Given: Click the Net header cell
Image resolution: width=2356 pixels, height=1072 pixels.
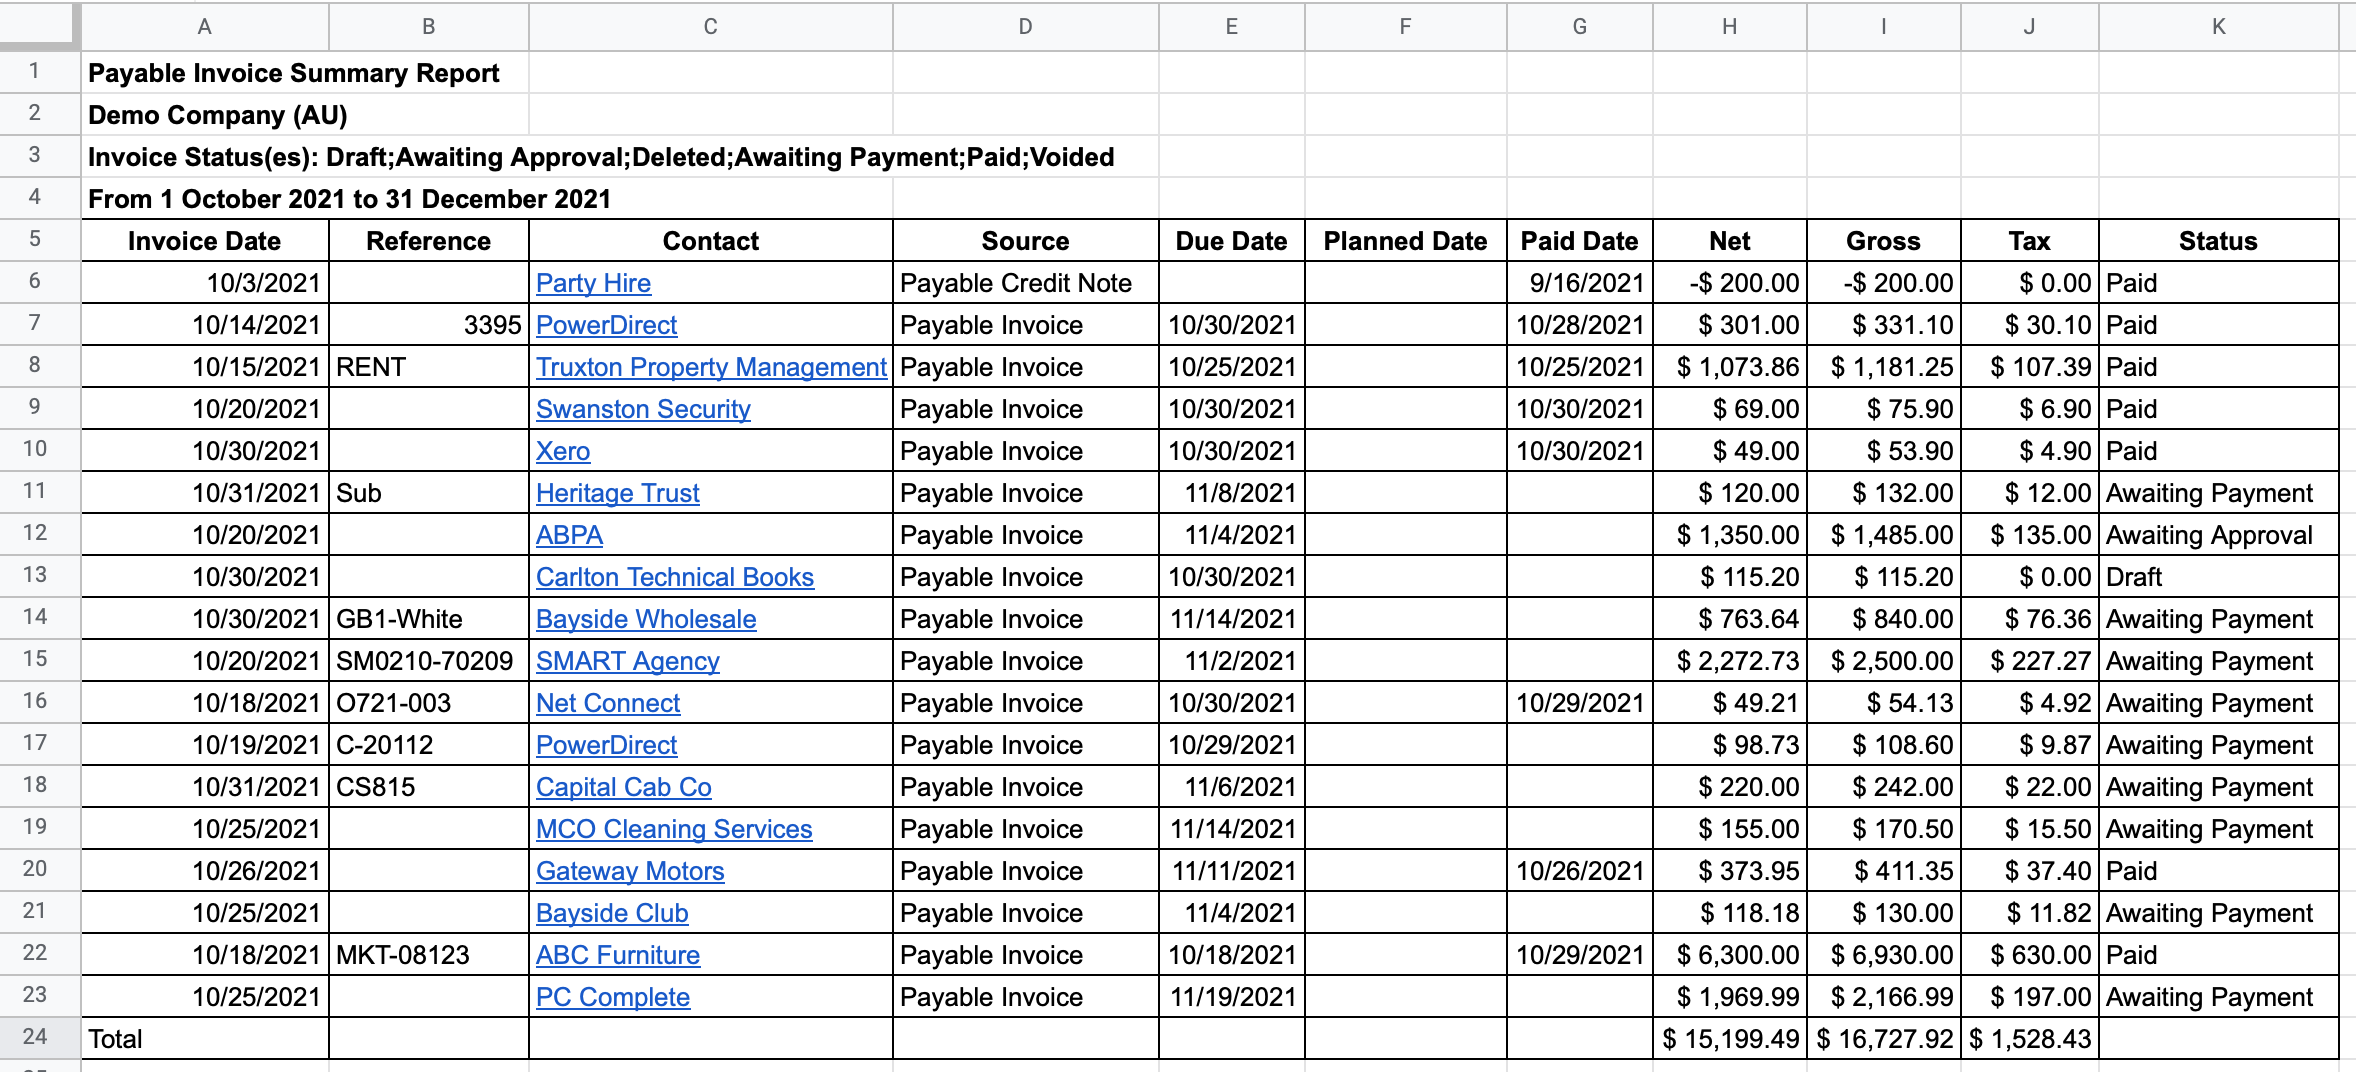Looking at the screenshot, I should click(1730, 241).
